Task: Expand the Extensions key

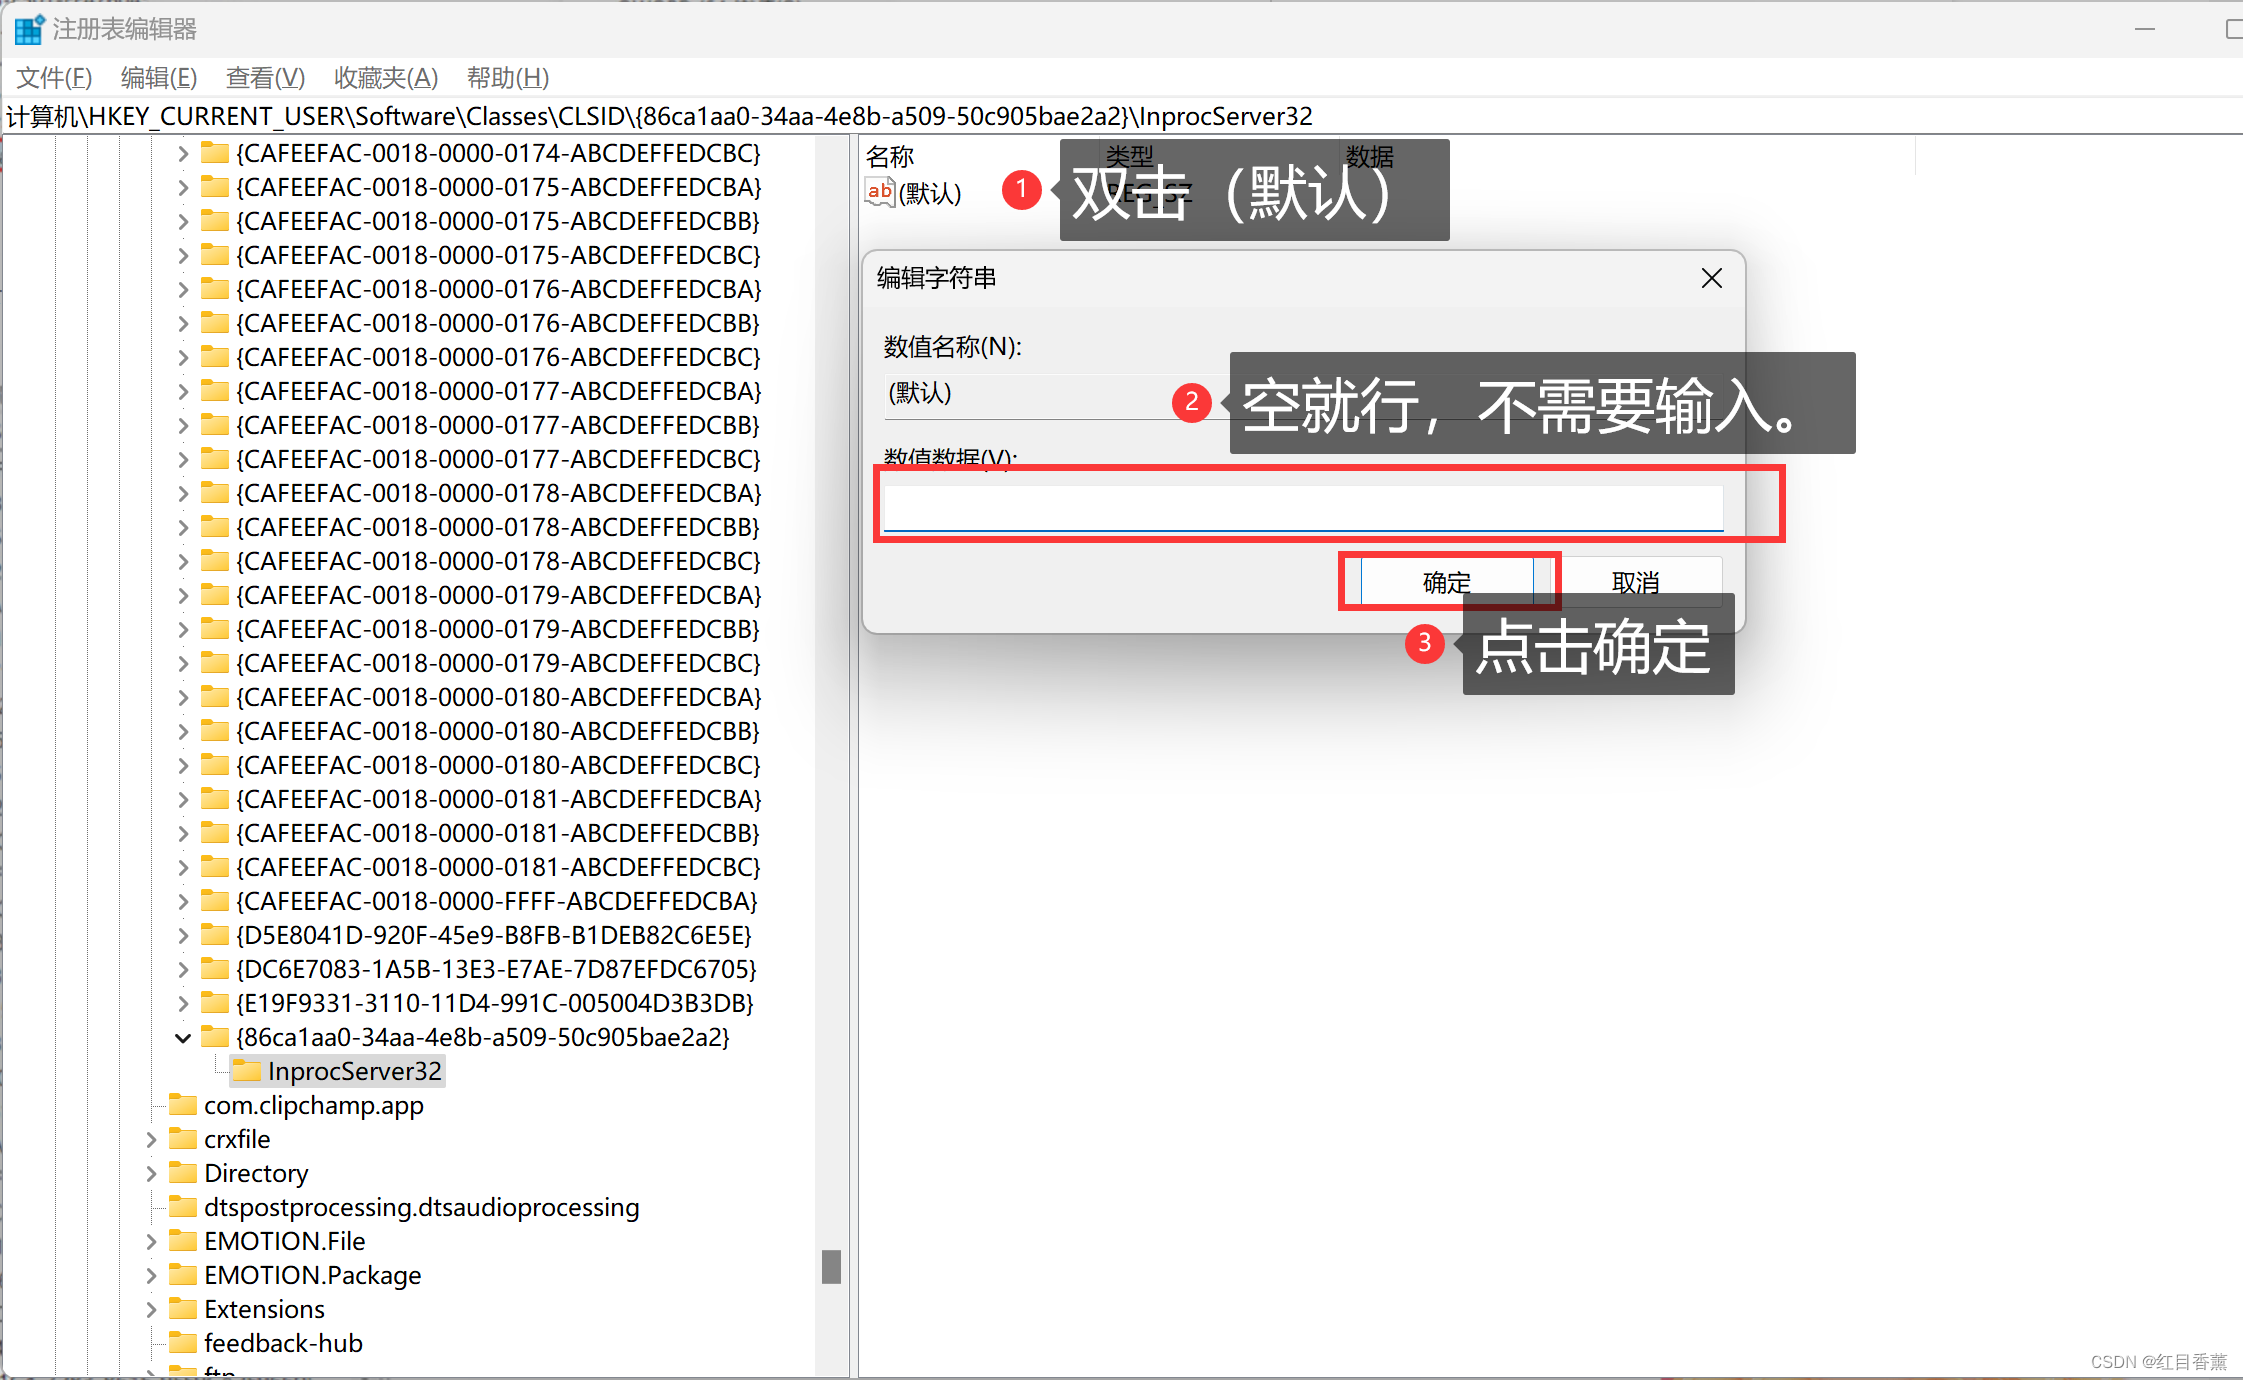Action: (x=151, y=1309)
